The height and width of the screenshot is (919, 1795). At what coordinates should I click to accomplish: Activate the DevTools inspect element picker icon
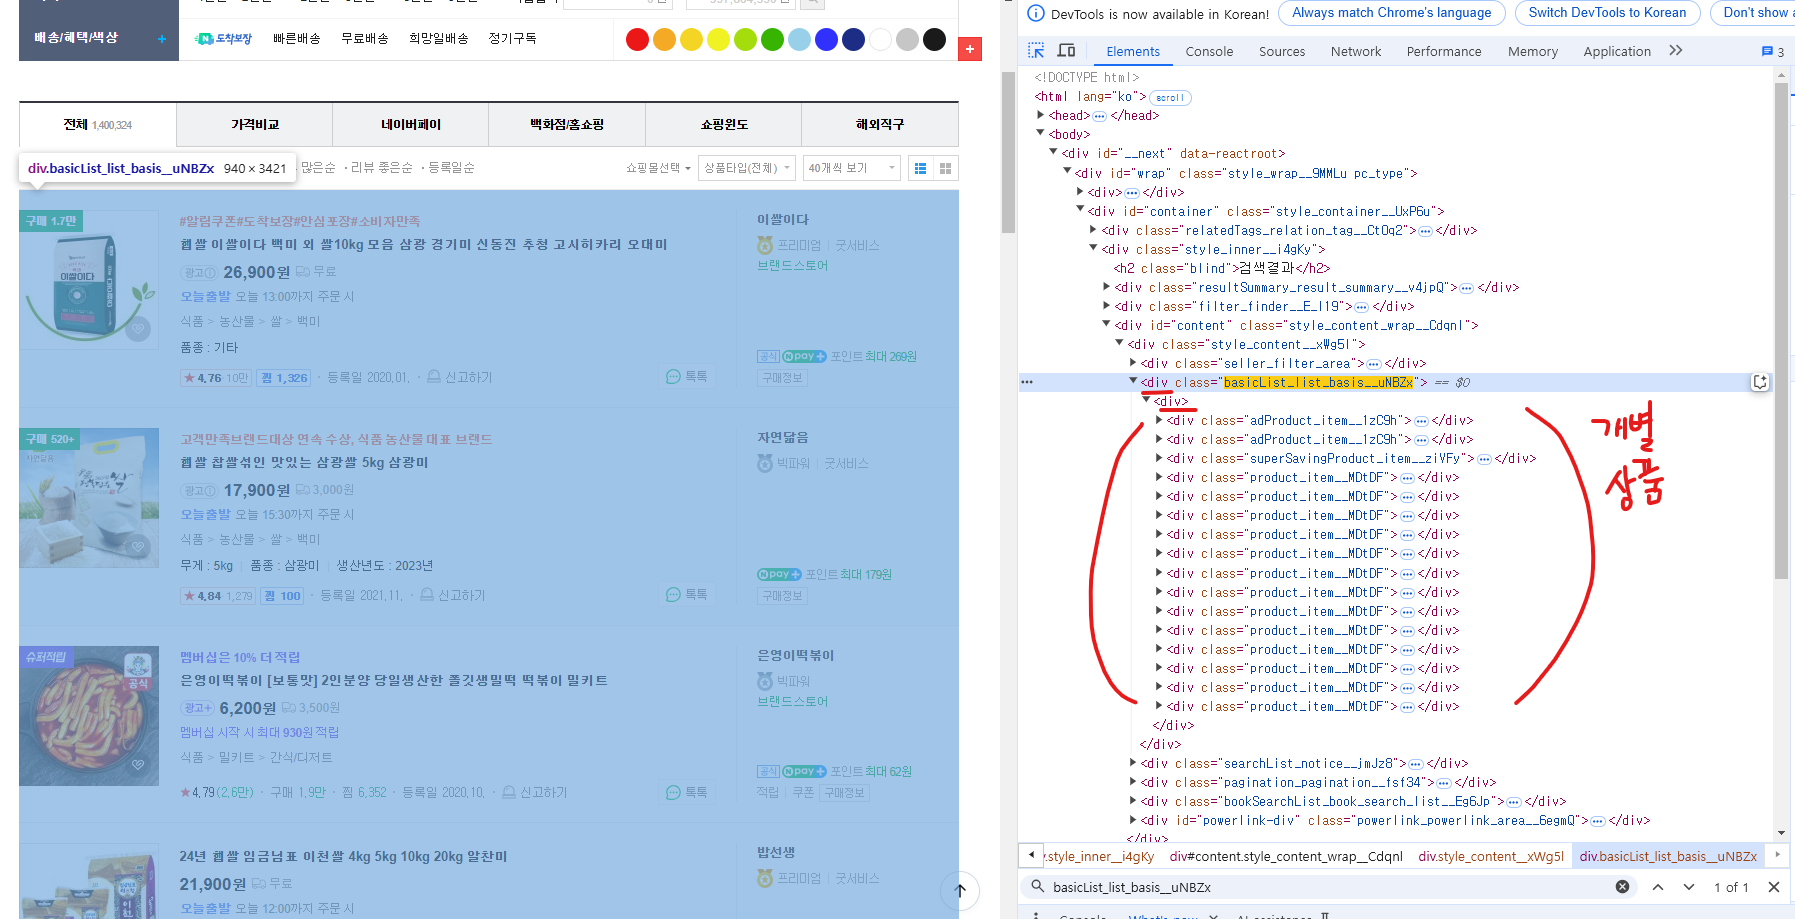[1036, 50]
